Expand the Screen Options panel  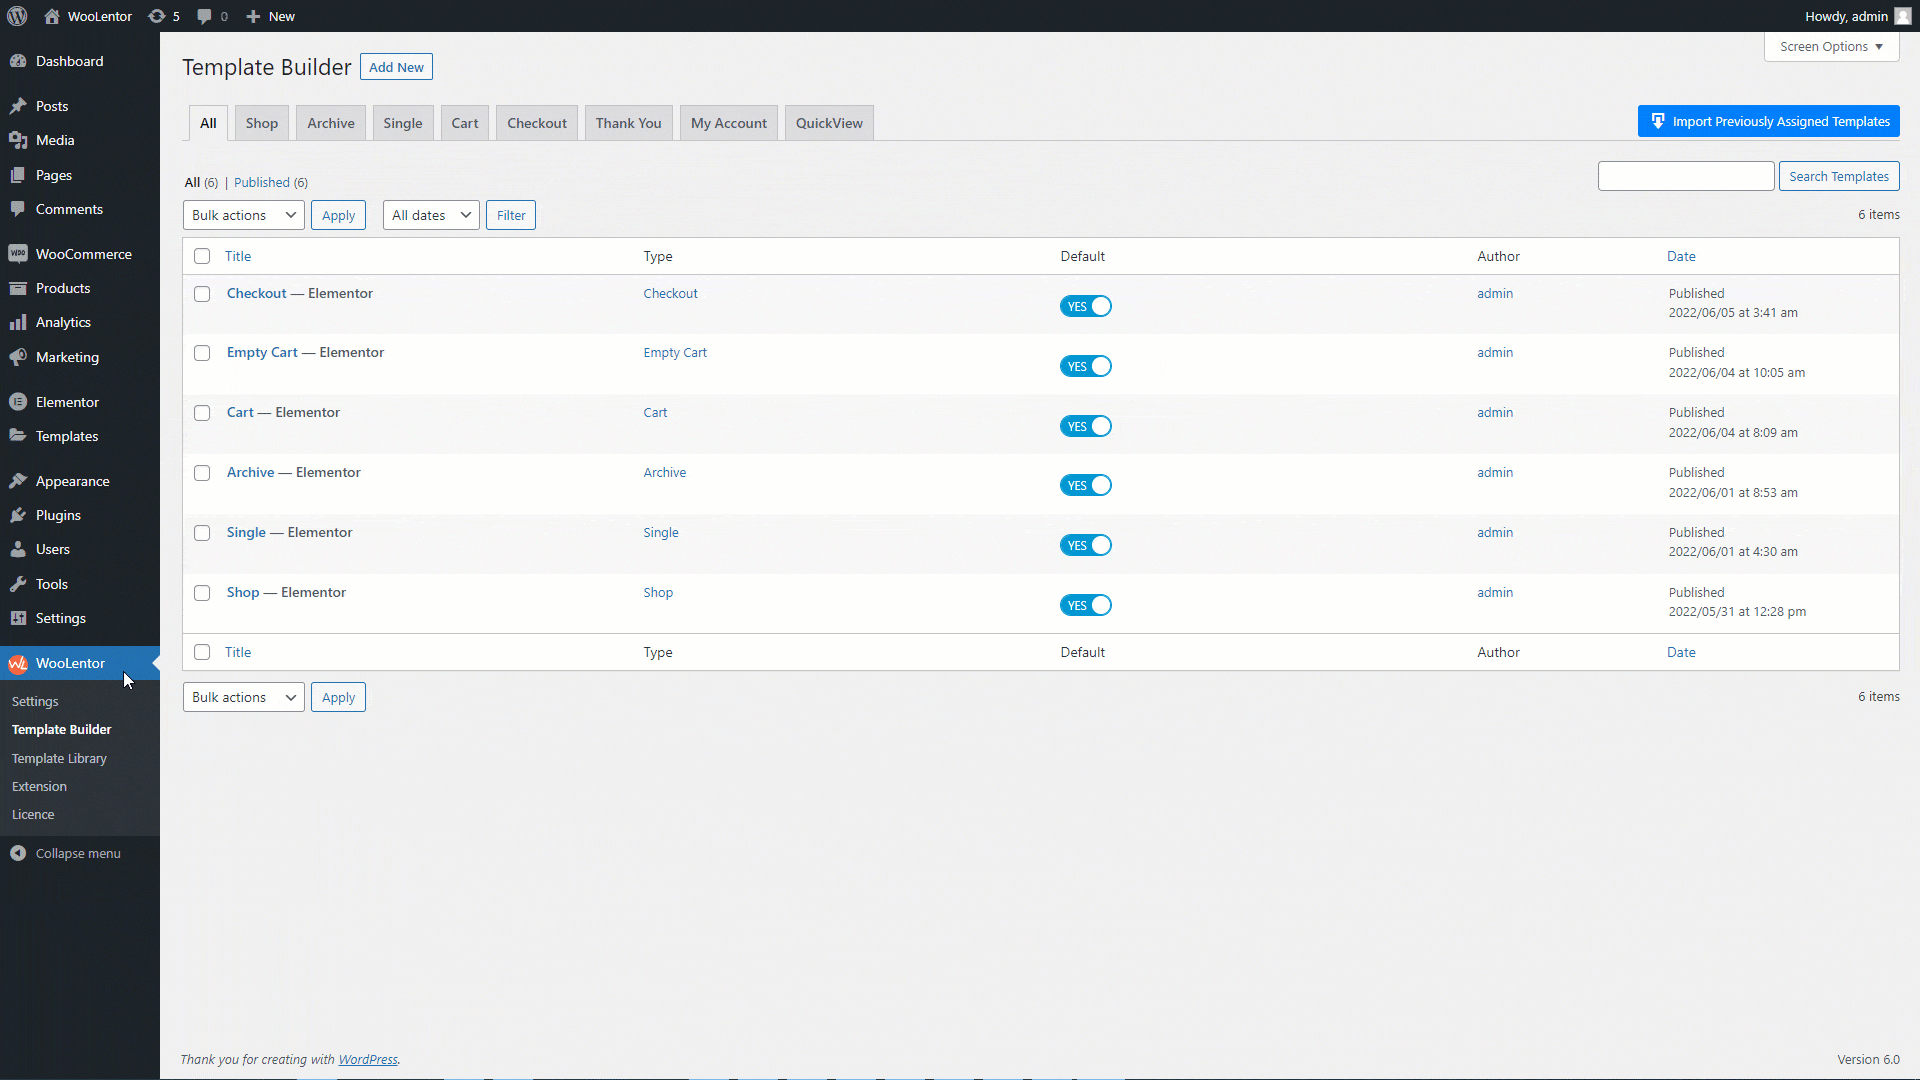click(x=1831, y=47)
